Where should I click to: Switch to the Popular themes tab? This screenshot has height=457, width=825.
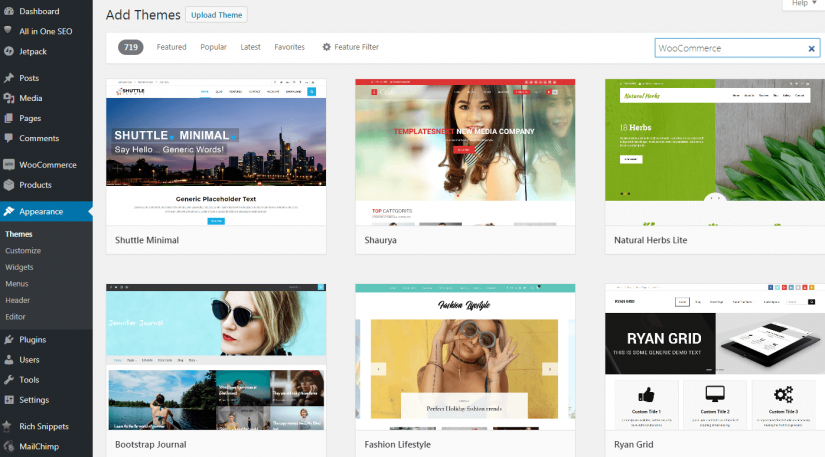[213, 47]
